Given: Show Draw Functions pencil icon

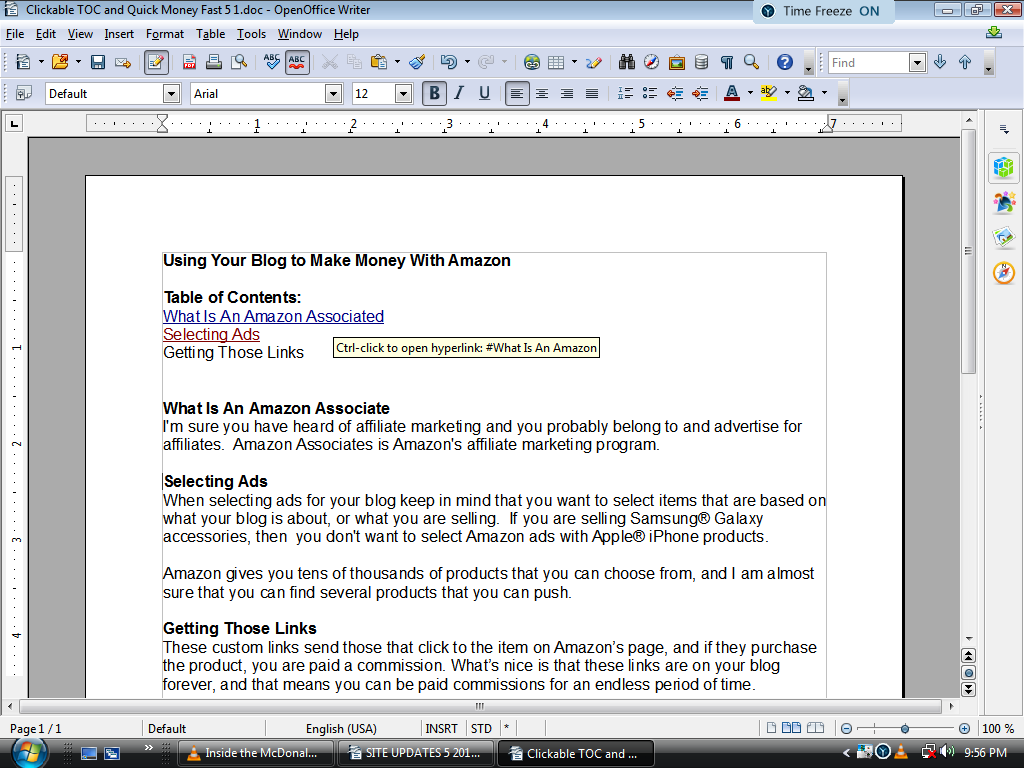Looking at the screenshot, I should pyautogui.click(x=594, y=62).
